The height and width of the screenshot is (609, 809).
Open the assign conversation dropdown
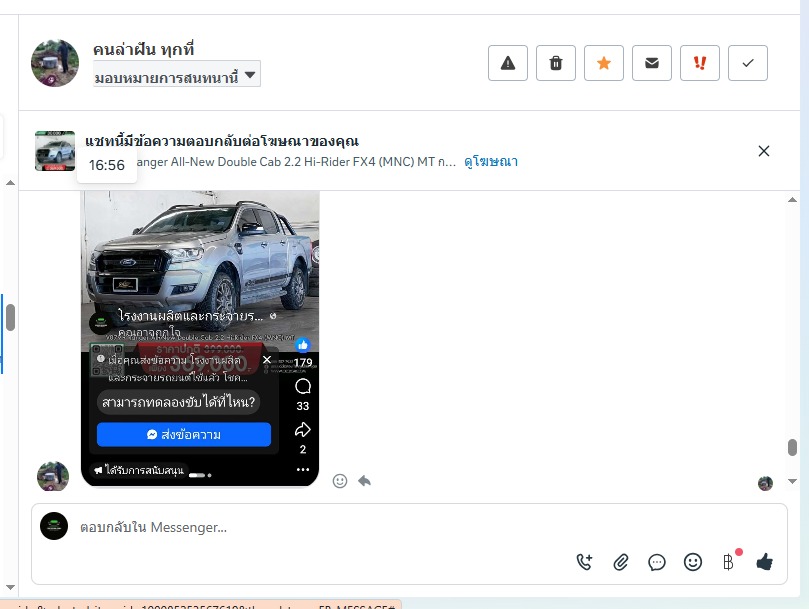(x=176, y=74)
